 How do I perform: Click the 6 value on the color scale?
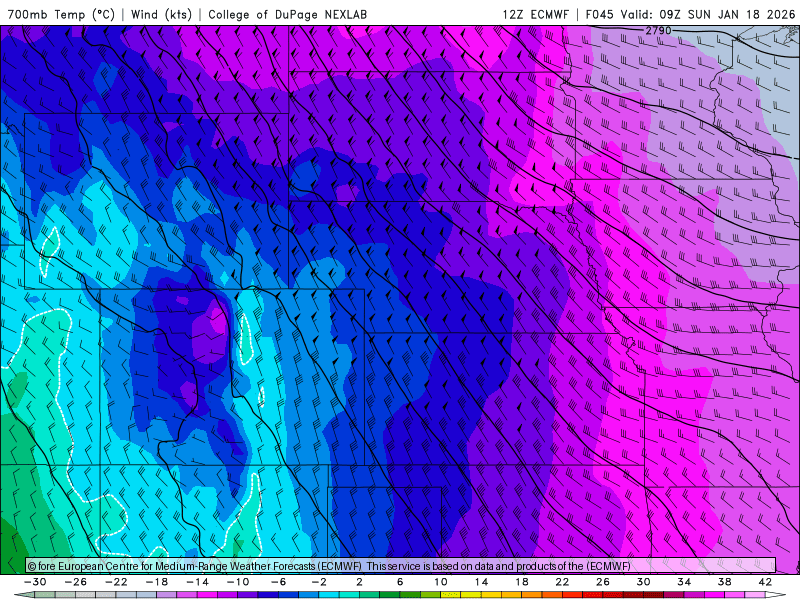400,582
